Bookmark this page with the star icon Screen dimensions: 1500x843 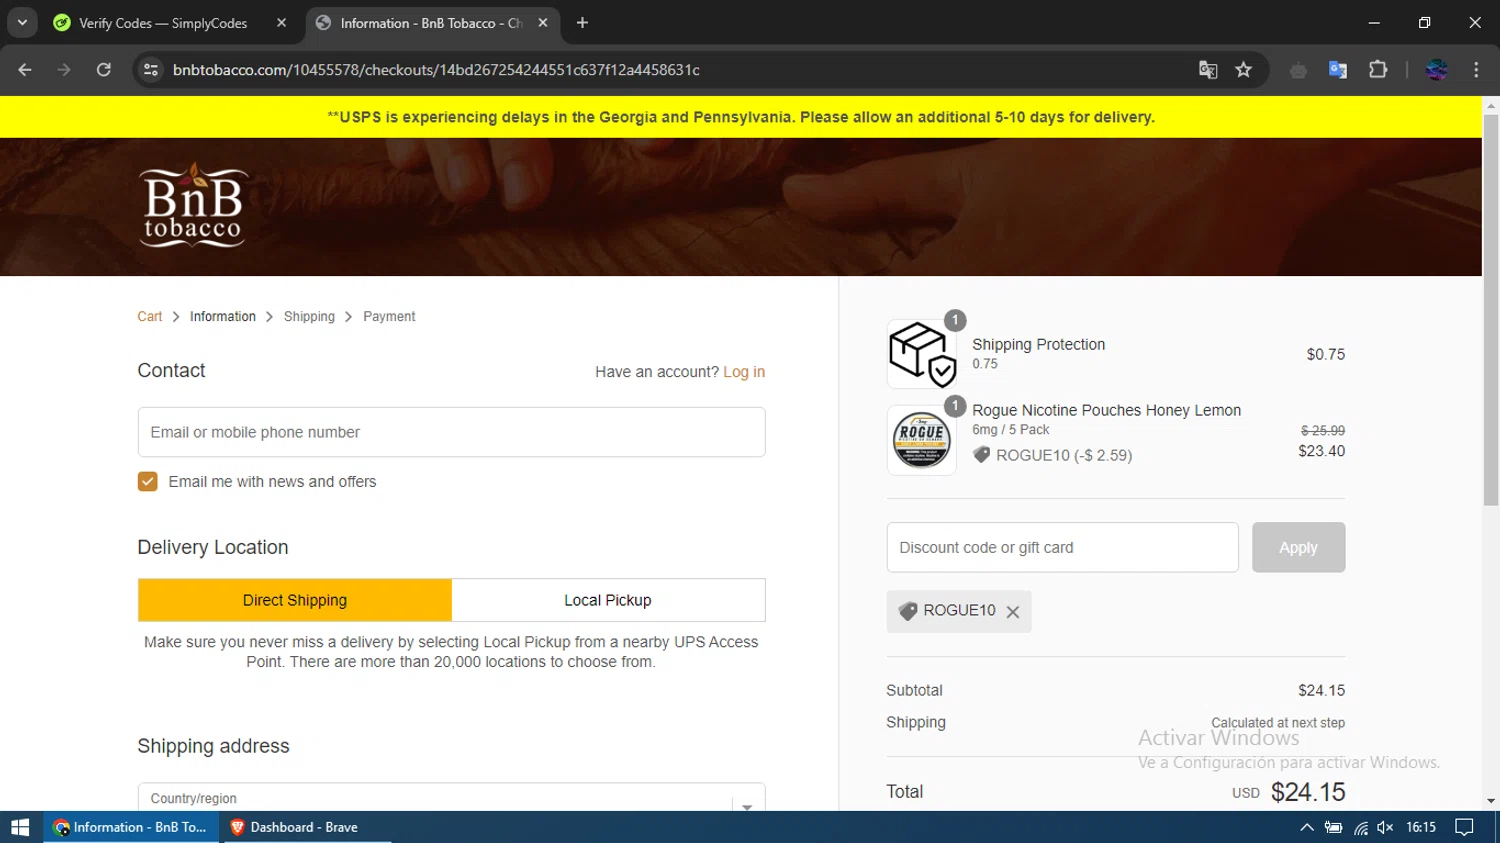click(x=1244, y=70)
